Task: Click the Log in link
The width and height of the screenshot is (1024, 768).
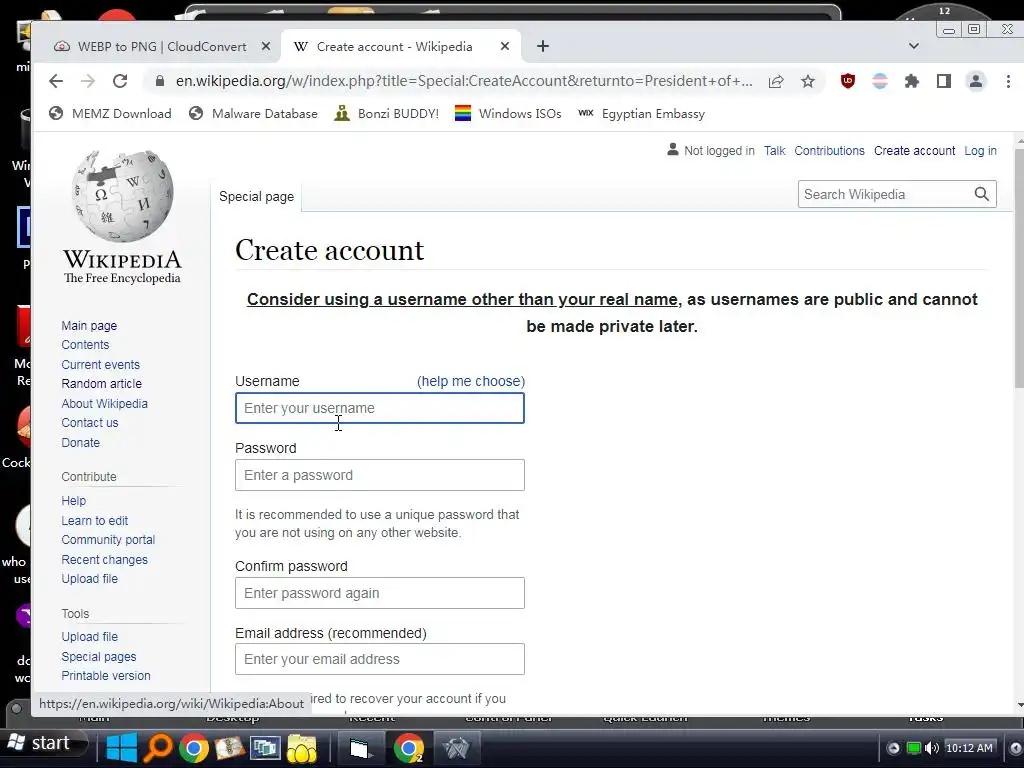Action: (980, 151)
